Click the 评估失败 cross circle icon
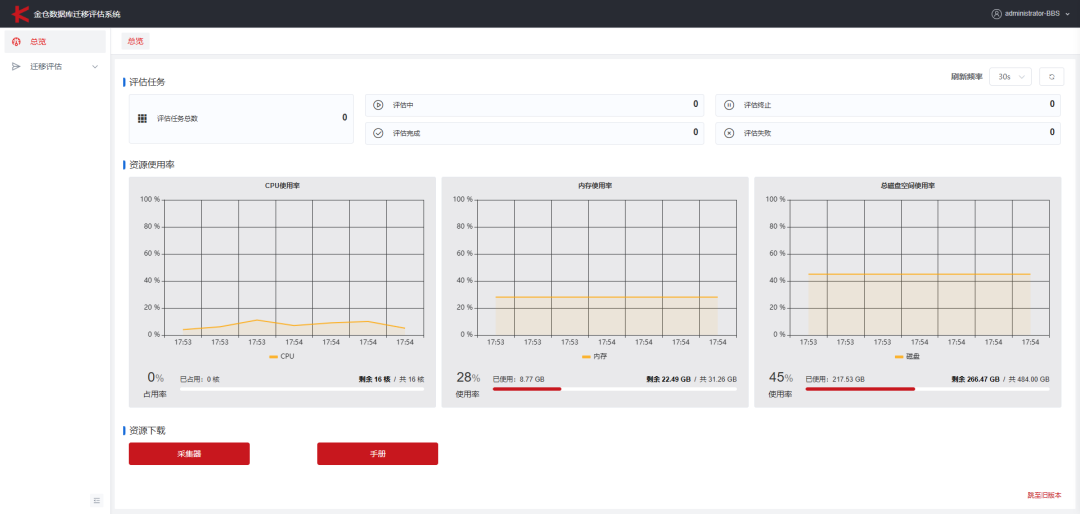This screenshot has height=514, width=1080. (729, 133)
